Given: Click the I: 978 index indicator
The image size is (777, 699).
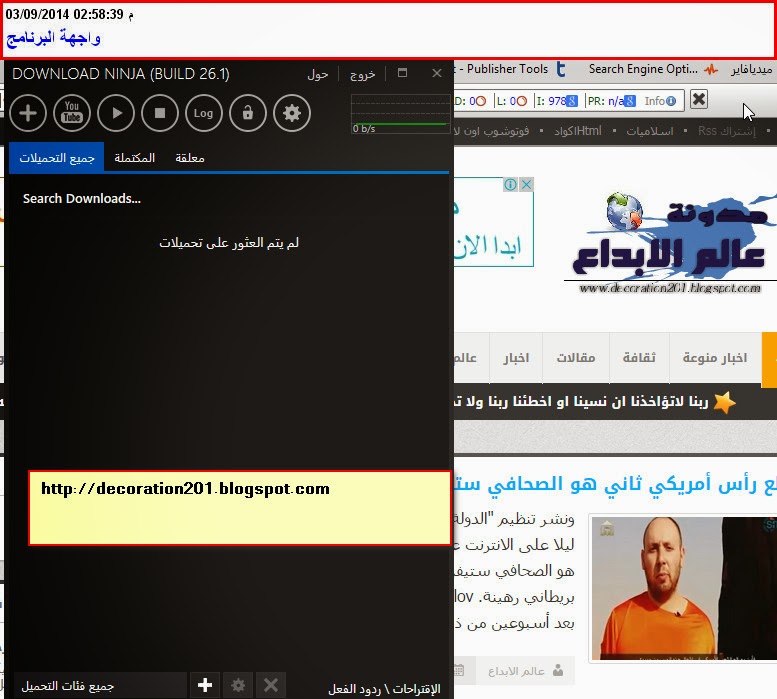Looking at the screenshot, I should (x=557, y=101).
